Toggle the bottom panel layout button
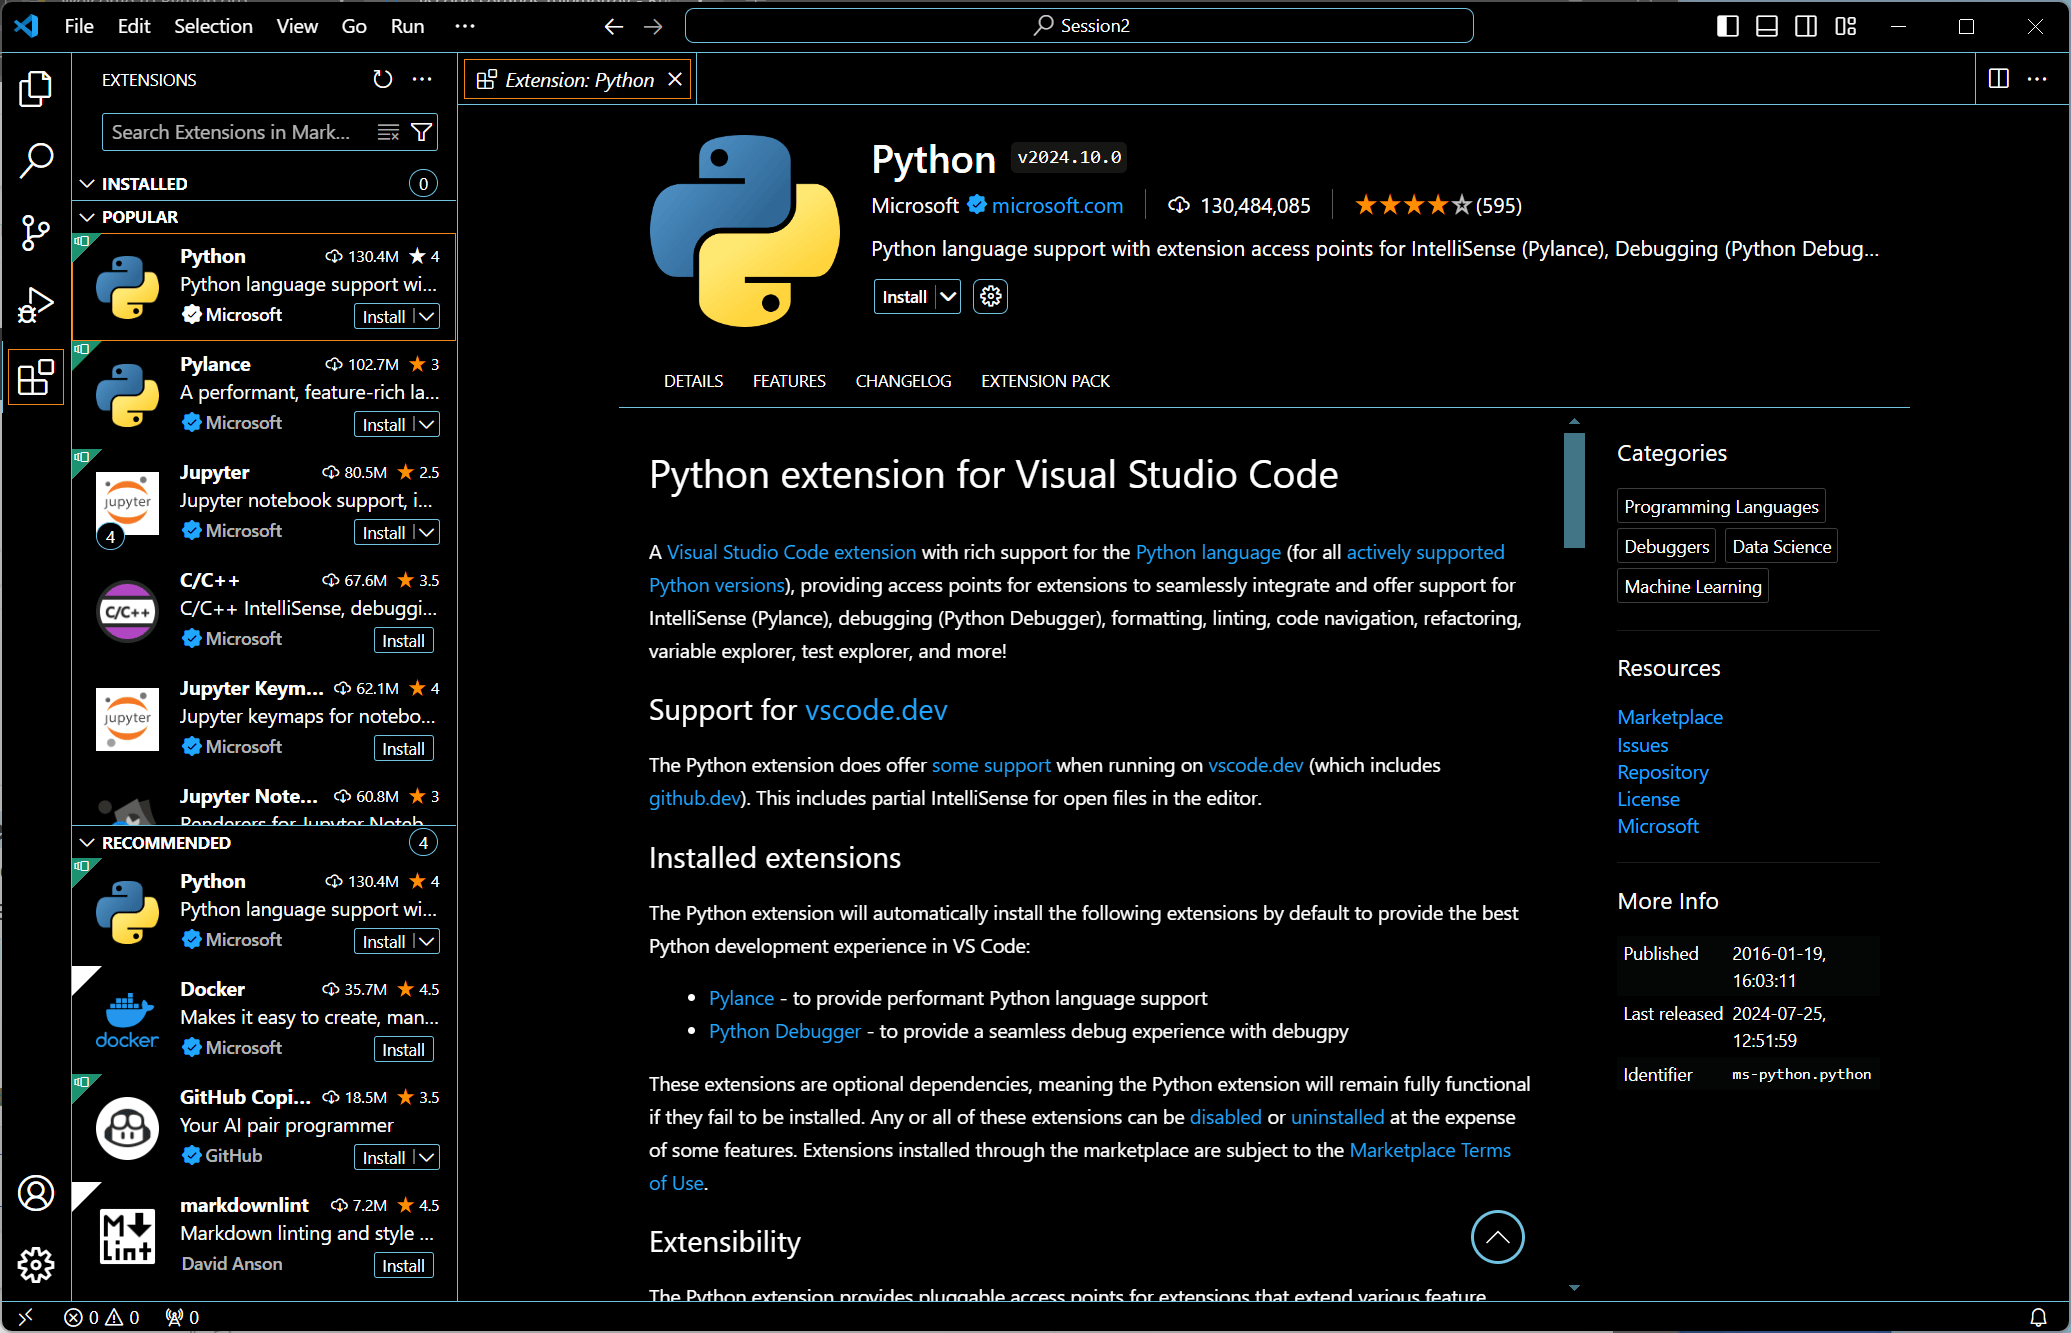The image size is (2071, 1333). (x=1767, y=26)
